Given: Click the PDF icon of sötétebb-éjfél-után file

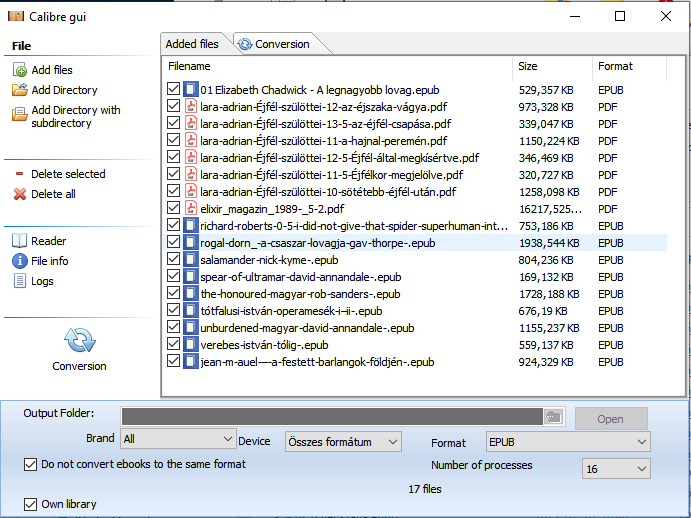Looking at the screenshot, I should click(190, 191).
